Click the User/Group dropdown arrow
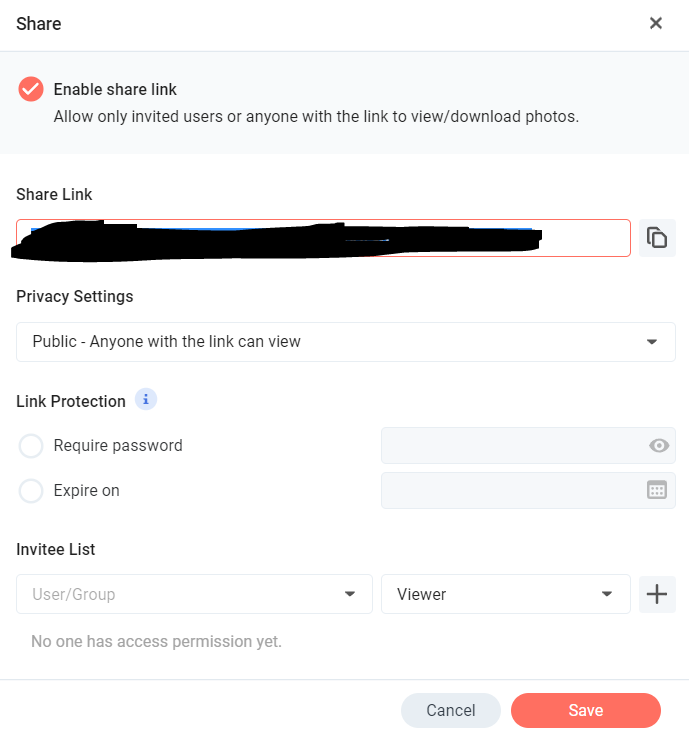The height and width of the screenshot is (736, 689). [x=350, y=594]
